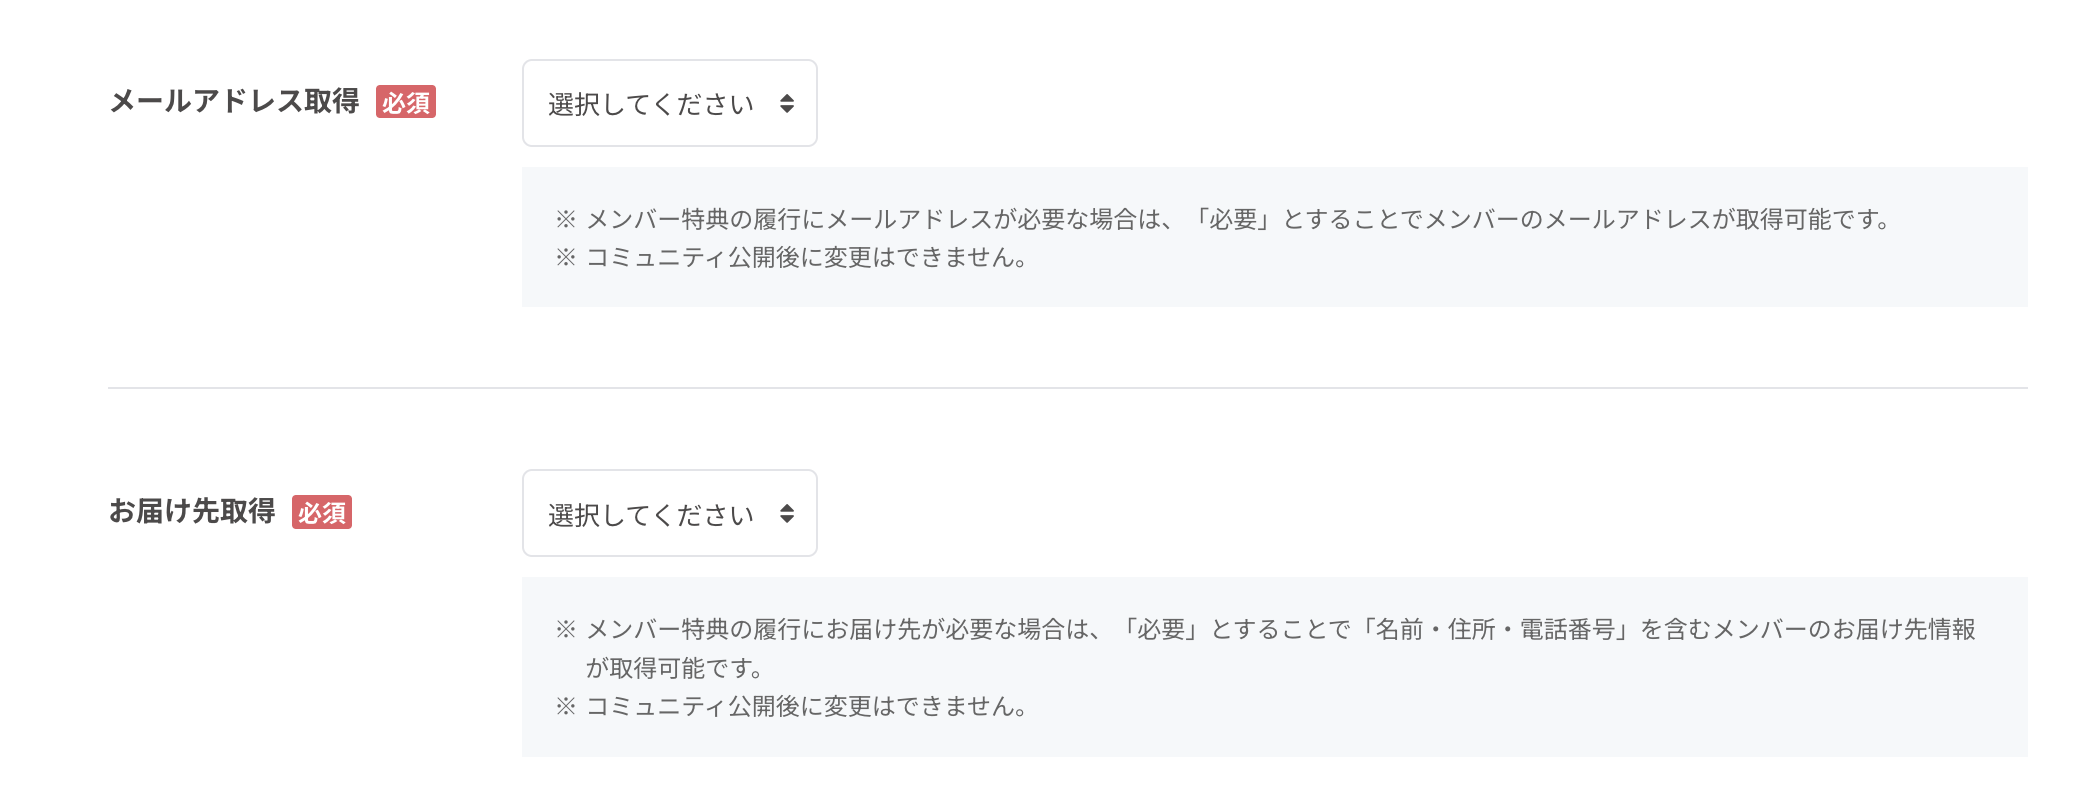Screen dimensions: 2098x809
Task: Click the ※ mark of the コミュニティ公開後 note under お届け先取得
Action: pos(566,706)
